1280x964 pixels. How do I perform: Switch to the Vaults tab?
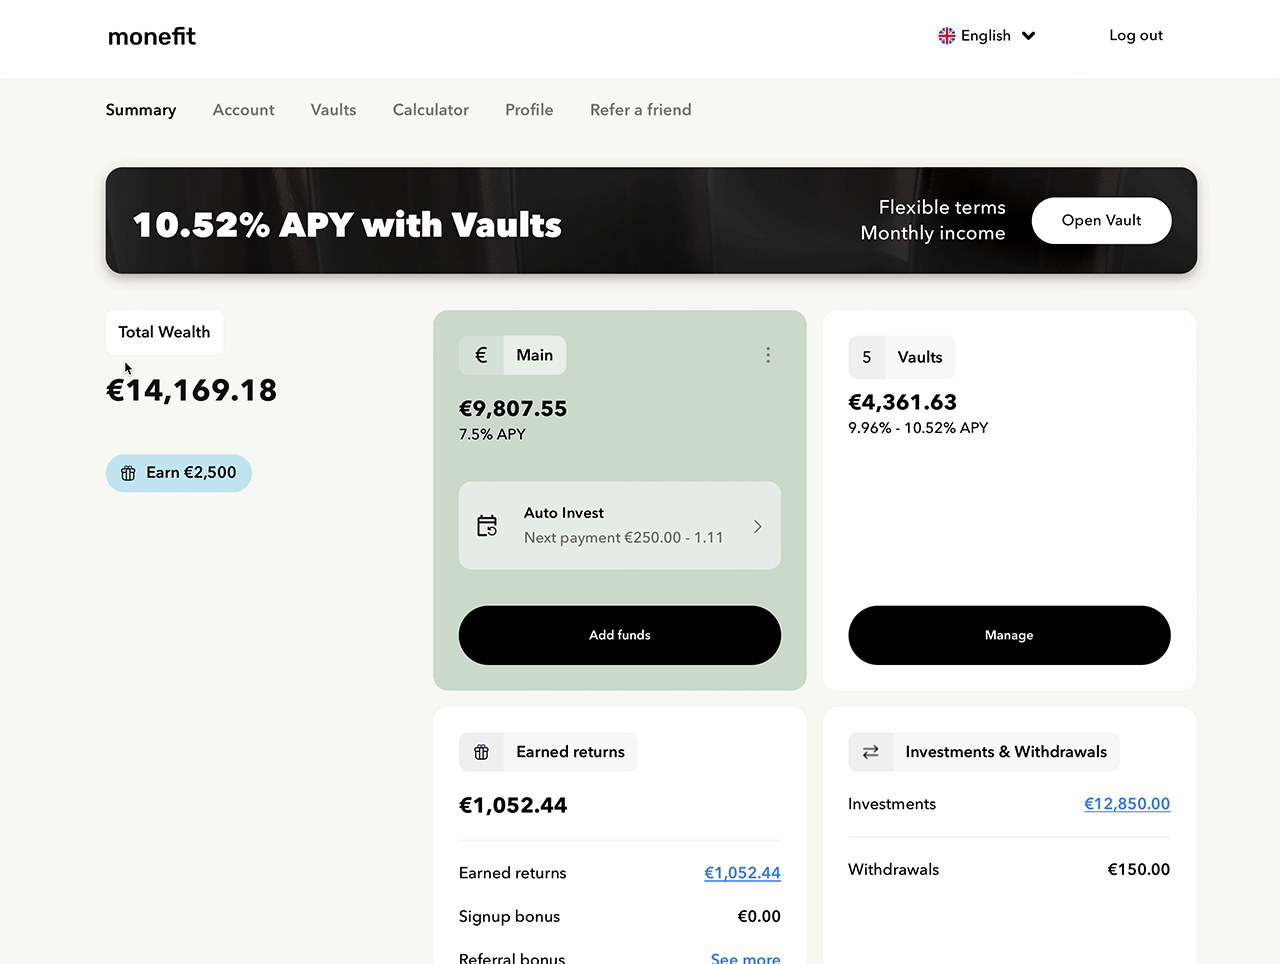(333, 110)
